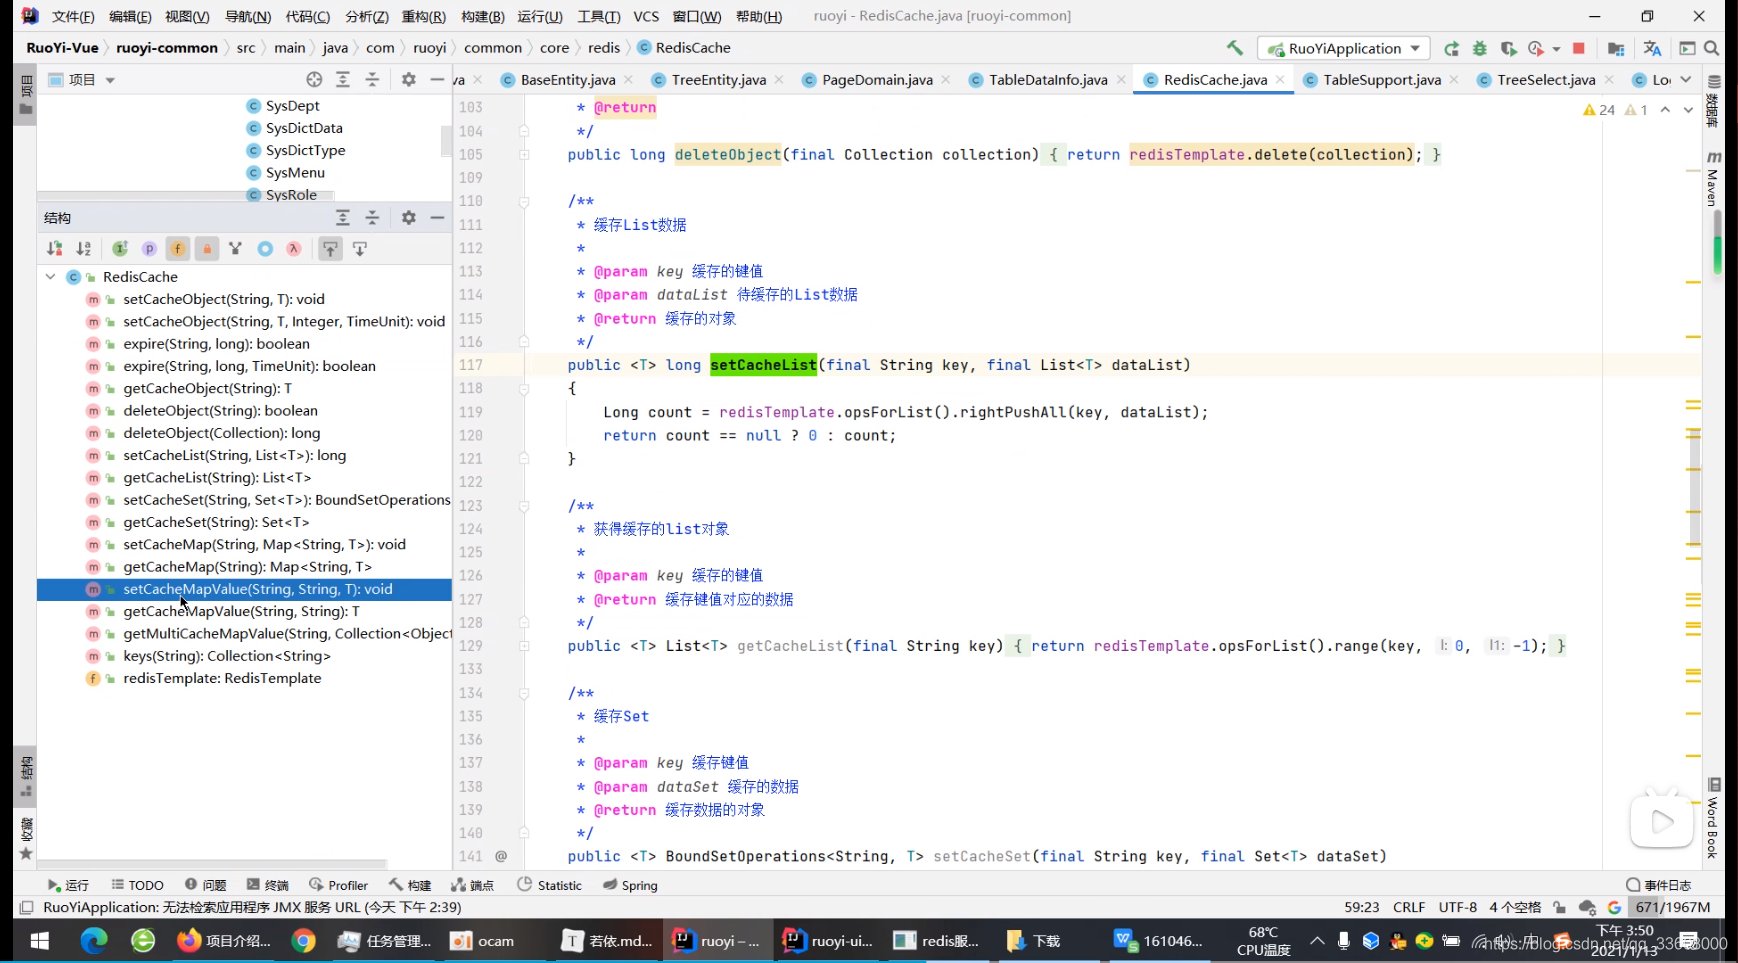Click the presentation window icon near search
This screenshot has height=963, width=1738.
point(1687,48)
